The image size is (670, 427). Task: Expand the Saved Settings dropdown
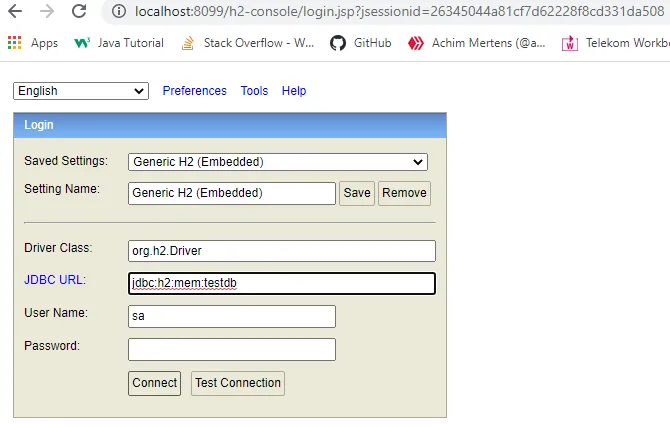(x=278, y=162)
